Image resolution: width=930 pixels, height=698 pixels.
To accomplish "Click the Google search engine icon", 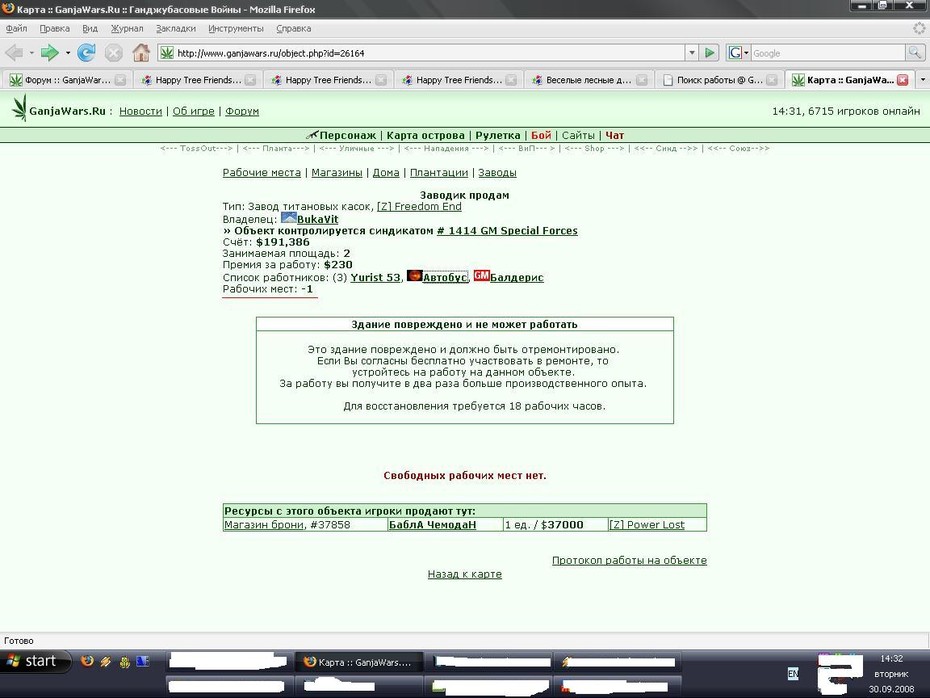I will click(735, 53).
